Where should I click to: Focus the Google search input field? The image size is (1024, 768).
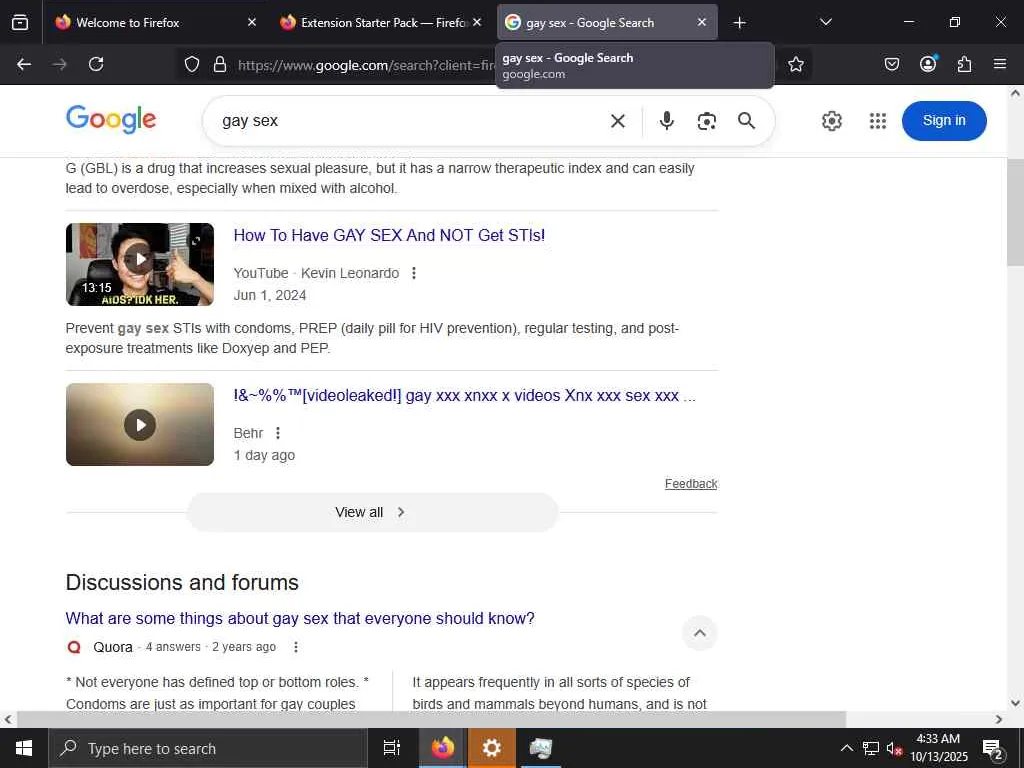pyautogui.click(x=411, y=121)
